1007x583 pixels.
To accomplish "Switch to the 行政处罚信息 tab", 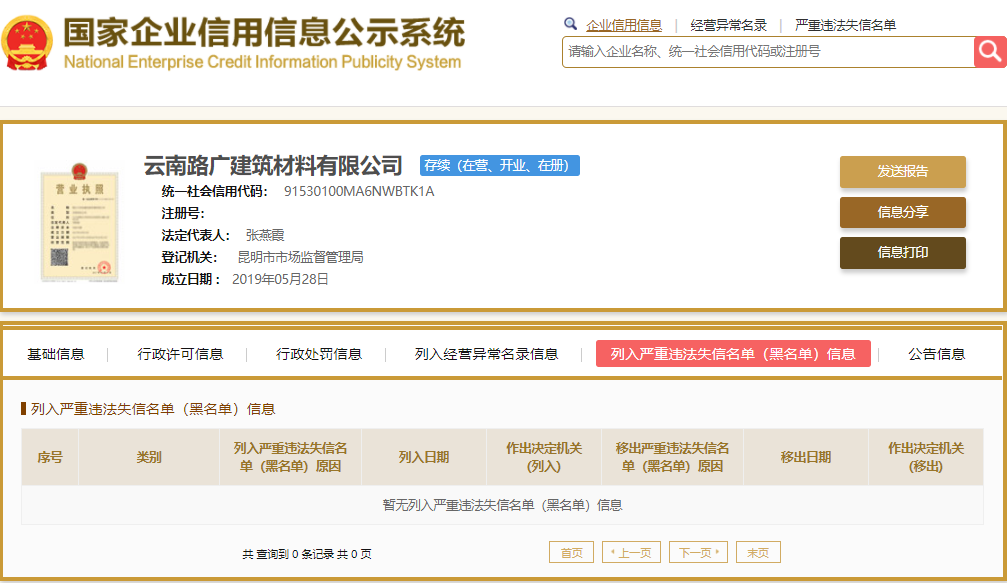I will 319,354.
